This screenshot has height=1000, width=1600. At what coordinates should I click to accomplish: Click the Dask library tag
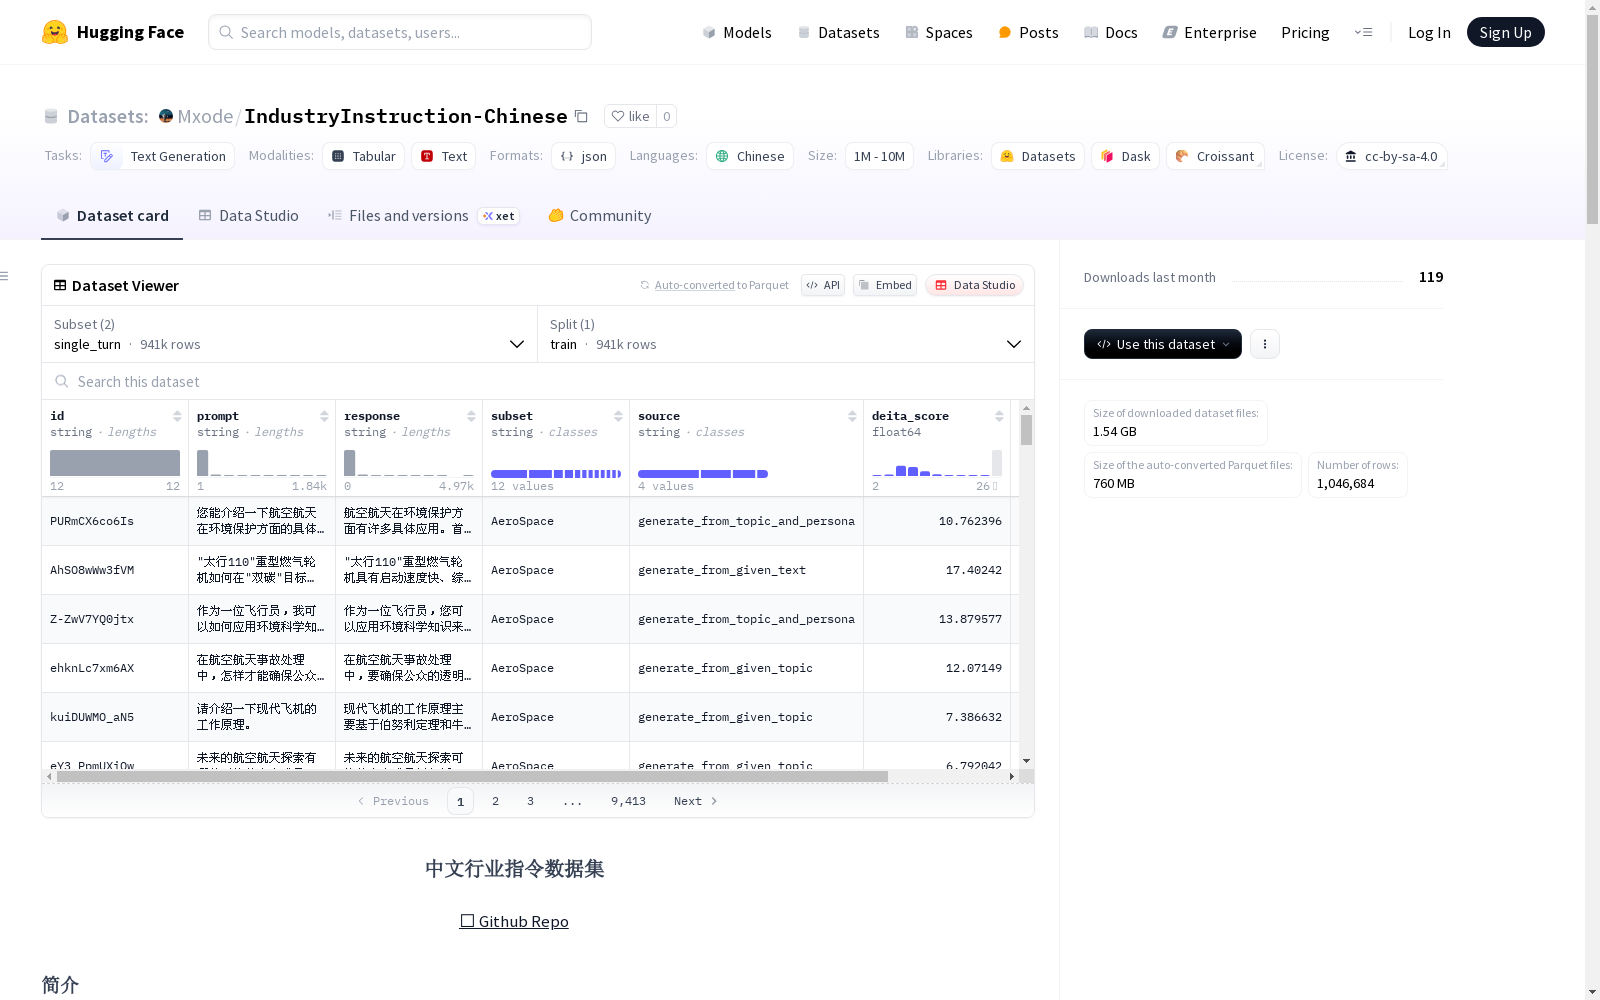(x=1125, y=156)
